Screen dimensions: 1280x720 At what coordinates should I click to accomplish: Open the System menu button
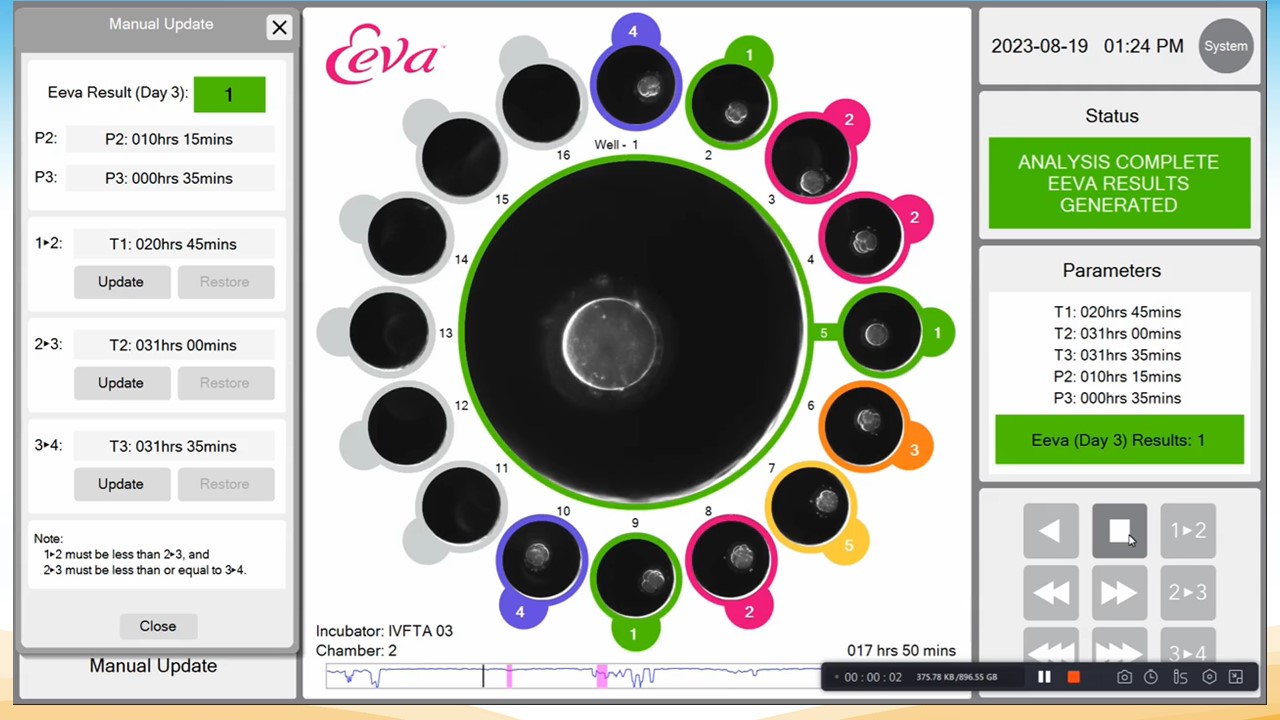pos(1225,46)
